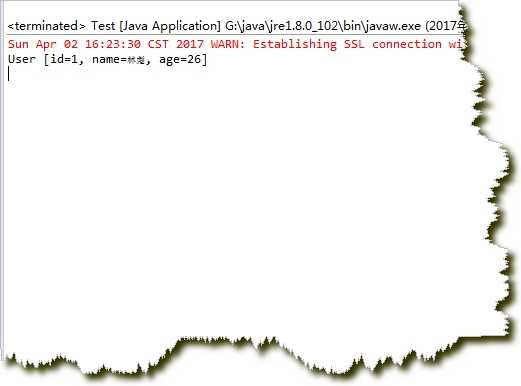Click the red WARN Establishing SSL connection line
521x386 pixels.
point(235,44)
